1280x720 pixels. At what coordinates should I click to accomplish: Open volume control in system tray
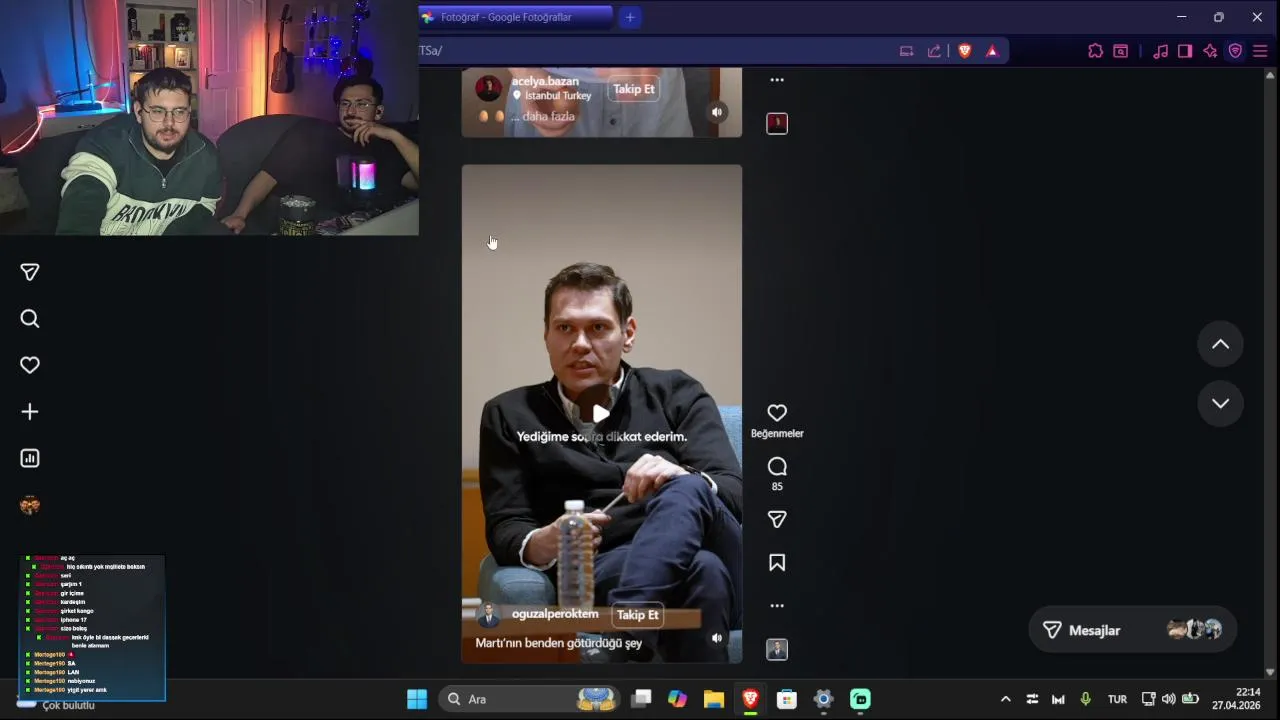[x=1168, y=699]
